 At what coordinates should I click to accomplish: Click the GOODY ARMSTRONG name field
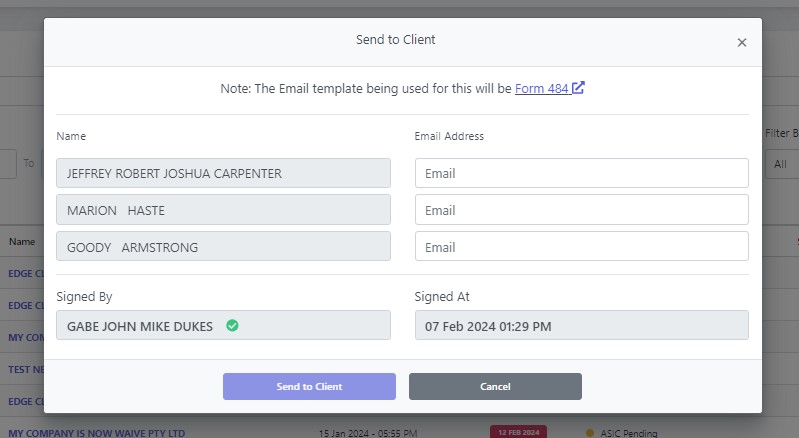pos(223,247)
